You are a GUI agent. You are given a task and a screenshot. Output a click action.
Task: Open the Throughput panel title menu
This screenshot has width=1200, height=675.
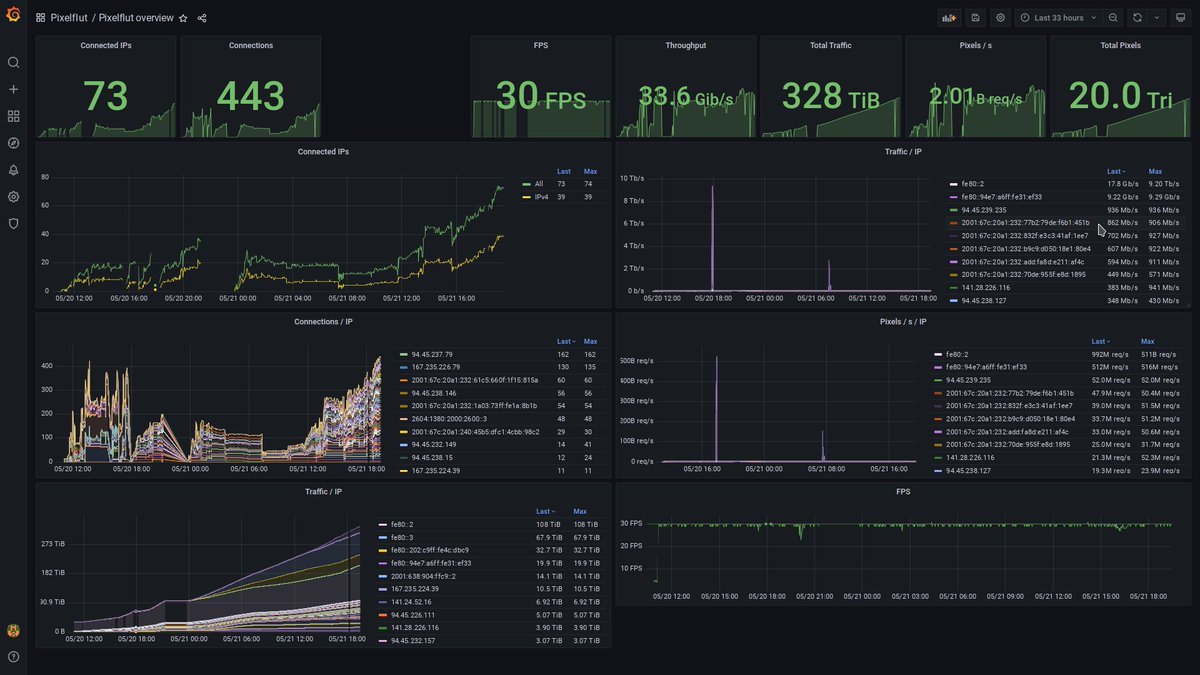click(x=686, y=46)
